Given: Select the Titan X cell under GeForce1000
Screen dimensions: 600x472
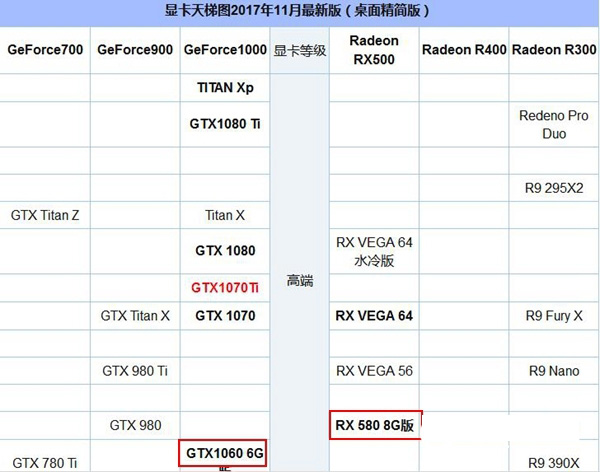Looking at the screenshot, I should [x=225, y=215].
